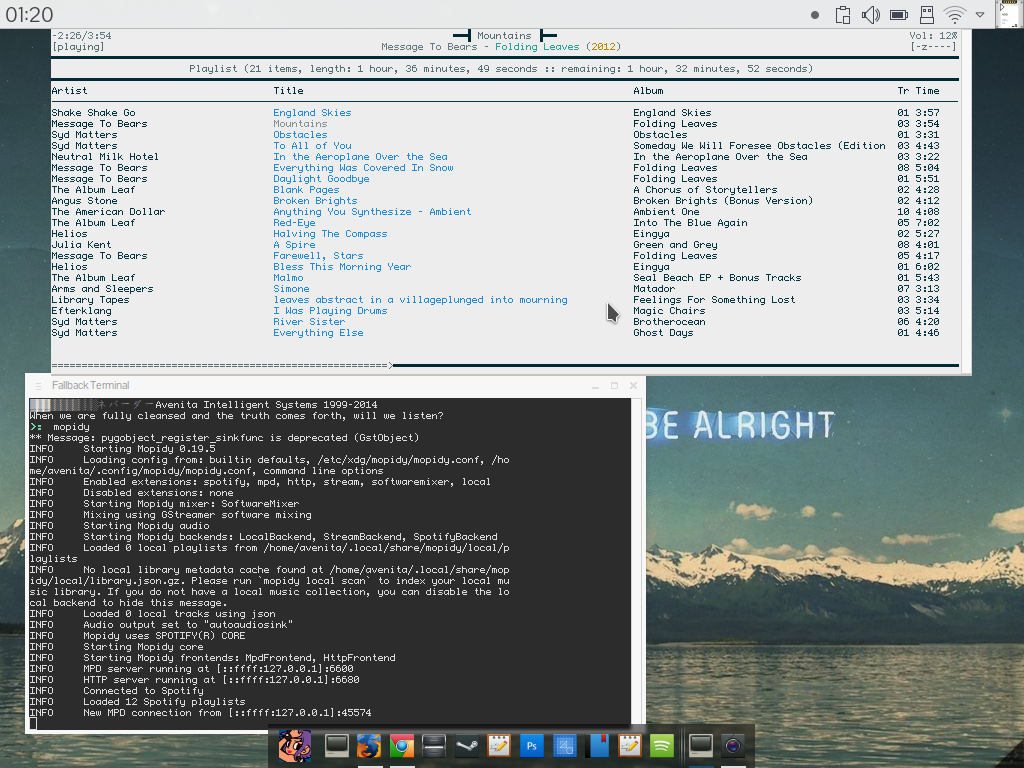1024x768 pixels.
Task: Select Anything You Synthesize - Ambient
Action: point(372,212)
